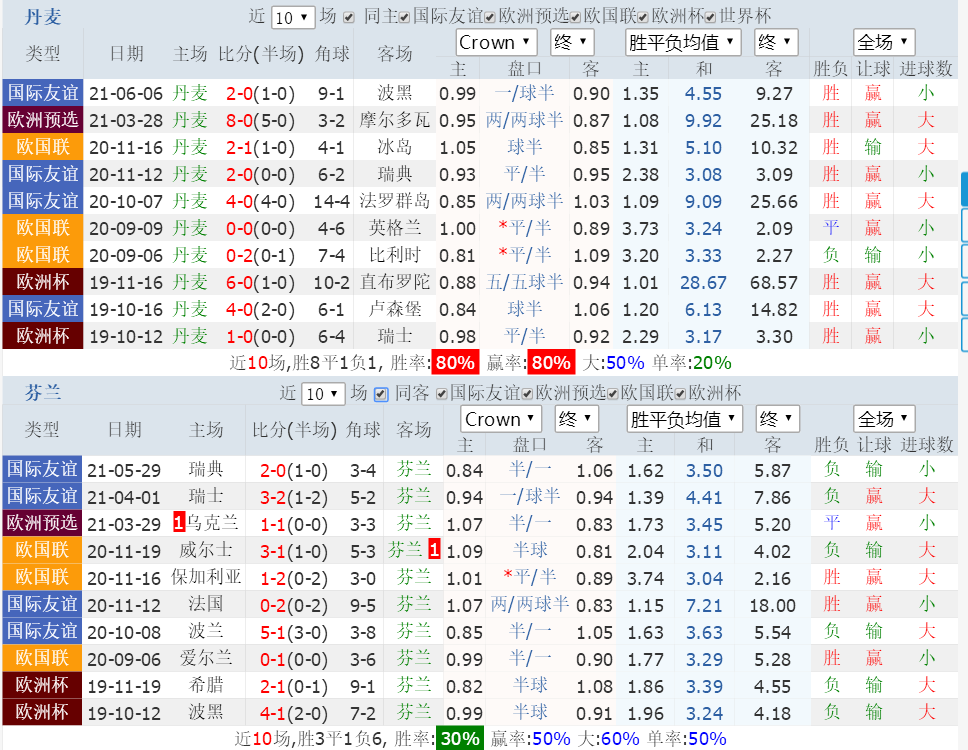Toggle 欧国联 checkbox in Denmark header

(575, 17)
